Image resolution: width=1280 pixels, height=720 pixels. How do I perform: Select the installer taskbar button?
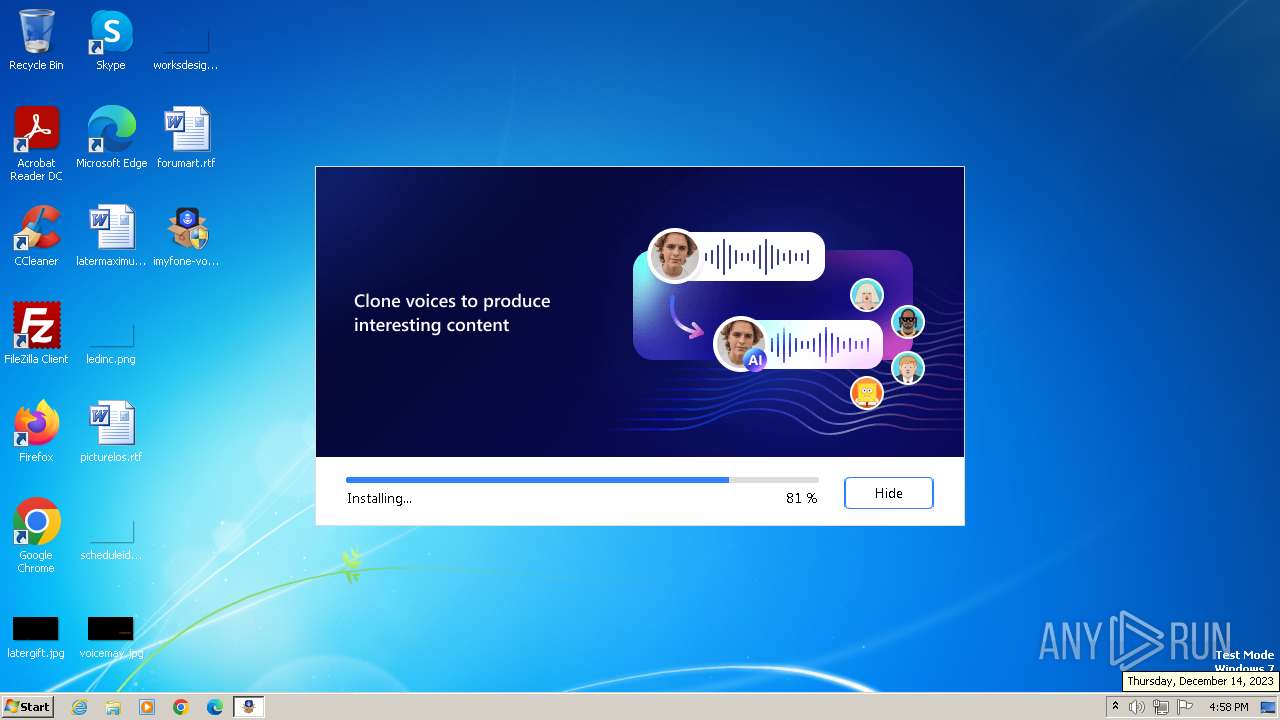(249, 707)
